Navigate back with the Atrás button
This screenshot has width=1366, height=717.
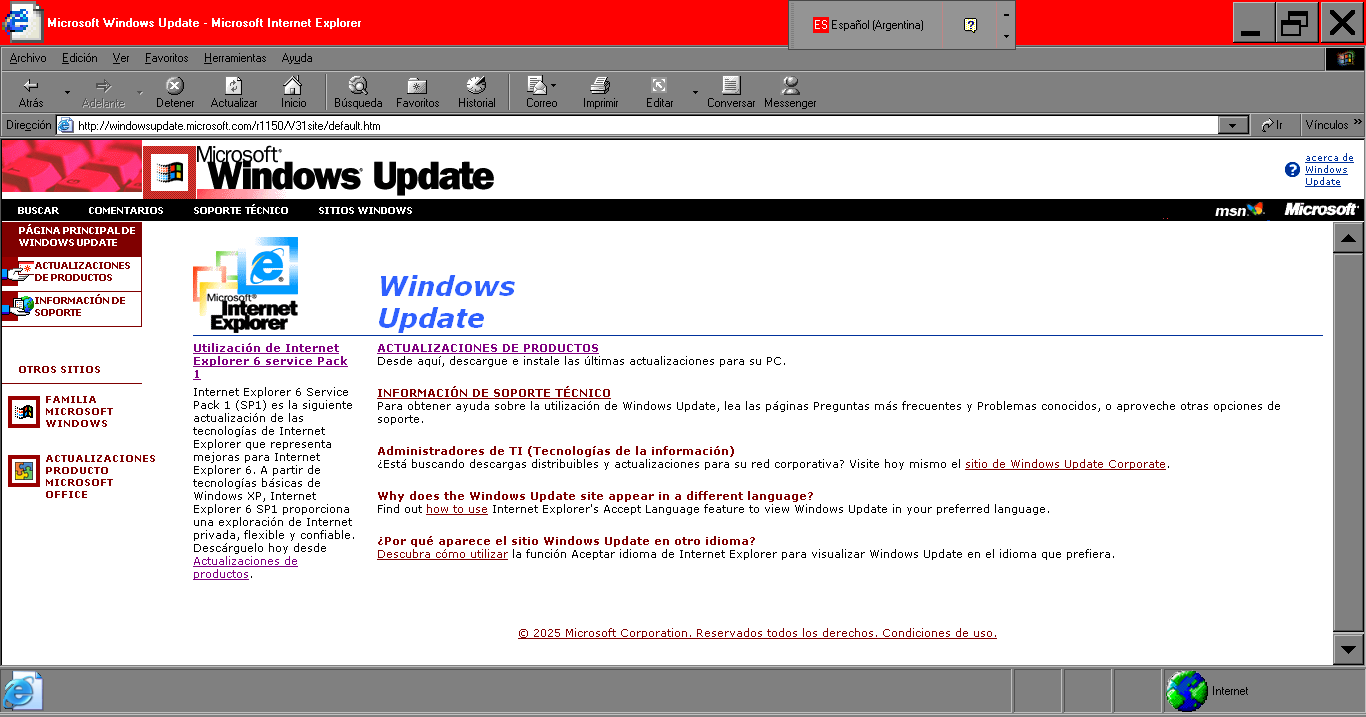pos(30,91)
